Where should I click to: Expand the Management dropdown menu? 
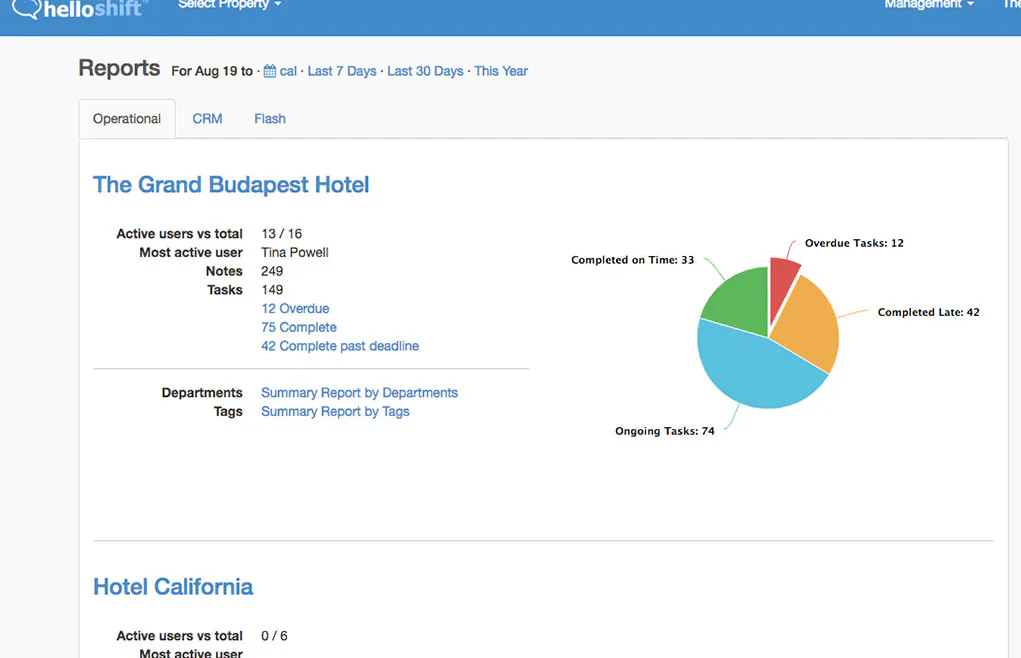929,5
